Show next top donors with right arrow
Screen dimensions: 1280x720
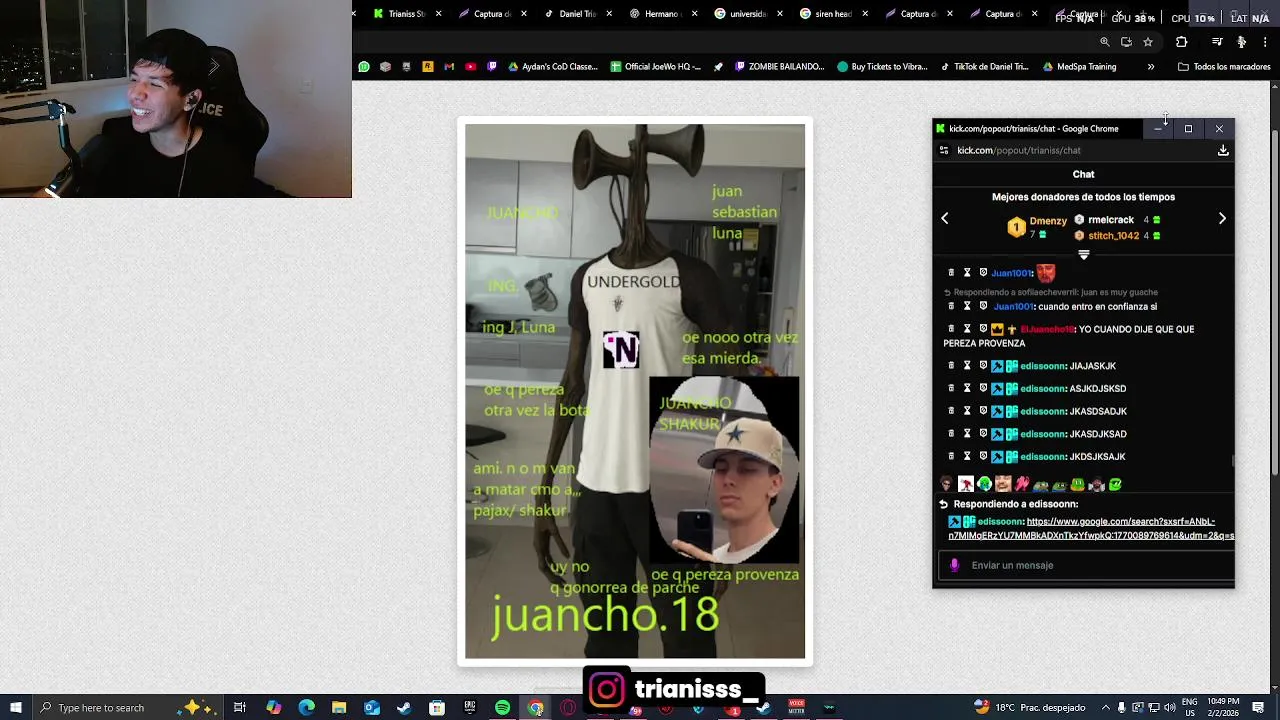[1222, 219]
